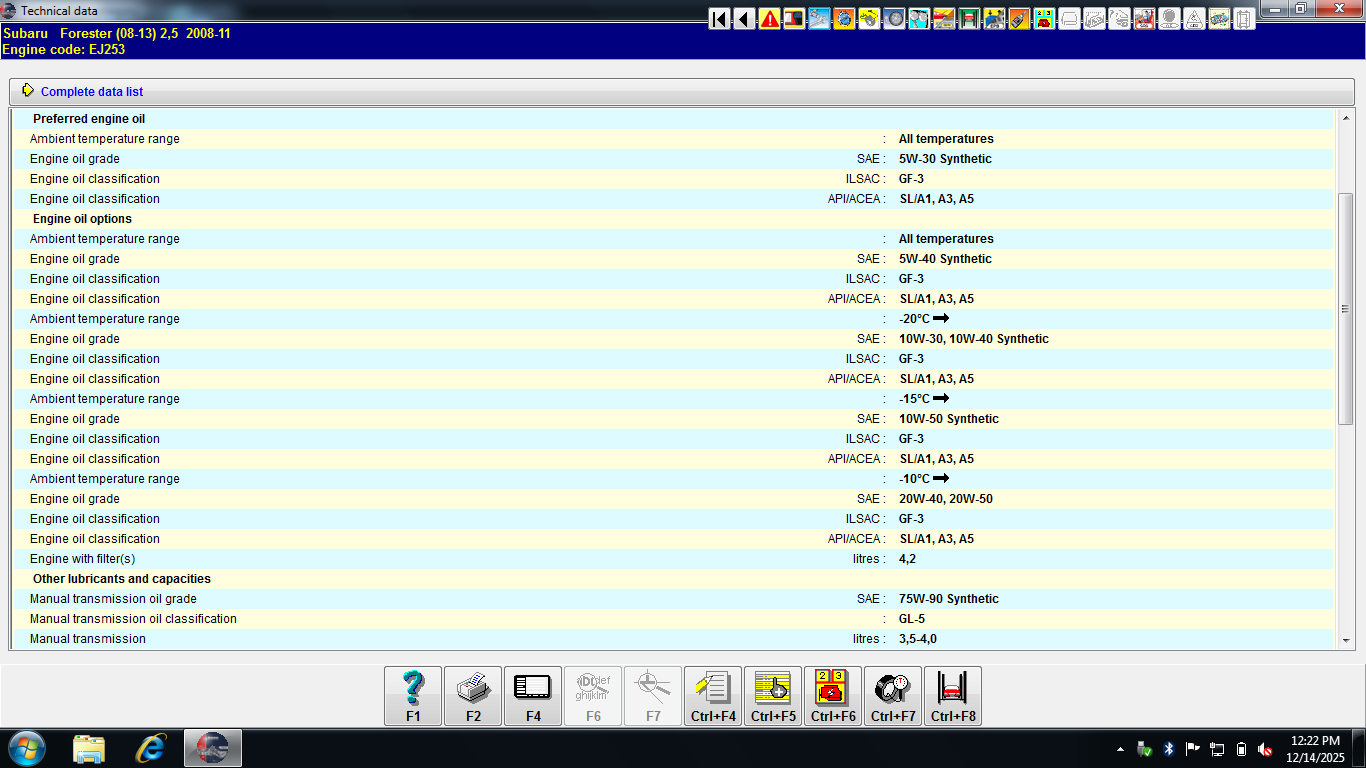
Task: Select the 'GL-5' classification value
Action: click(911, 619)
